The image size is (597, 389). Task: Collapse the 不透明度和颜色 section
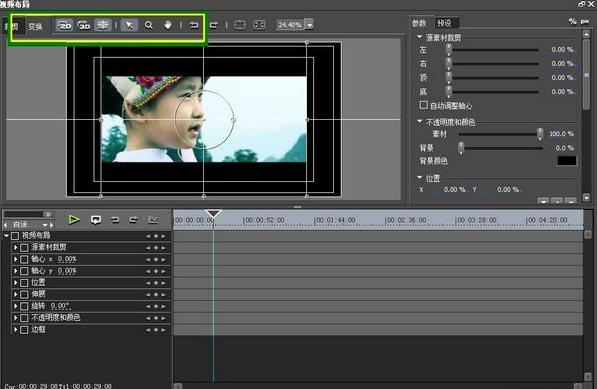pyautogui.click(x=420, y=121)
